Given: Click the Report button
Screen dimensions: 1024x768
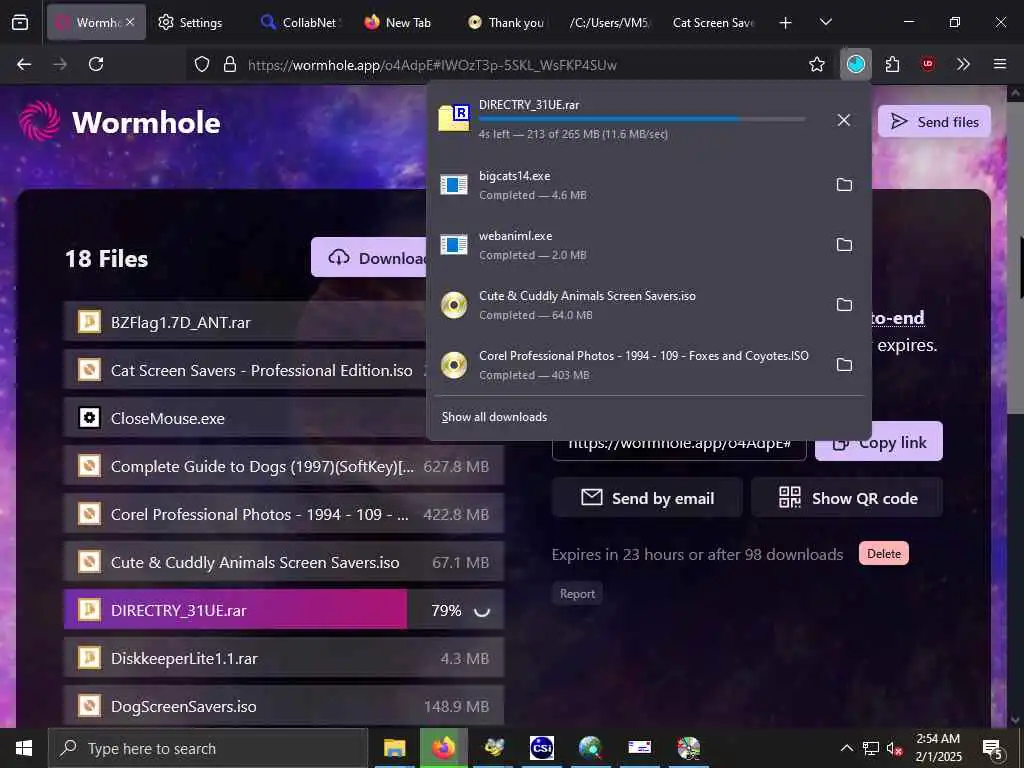Looking at the screenshot, I should coord(577,594).
